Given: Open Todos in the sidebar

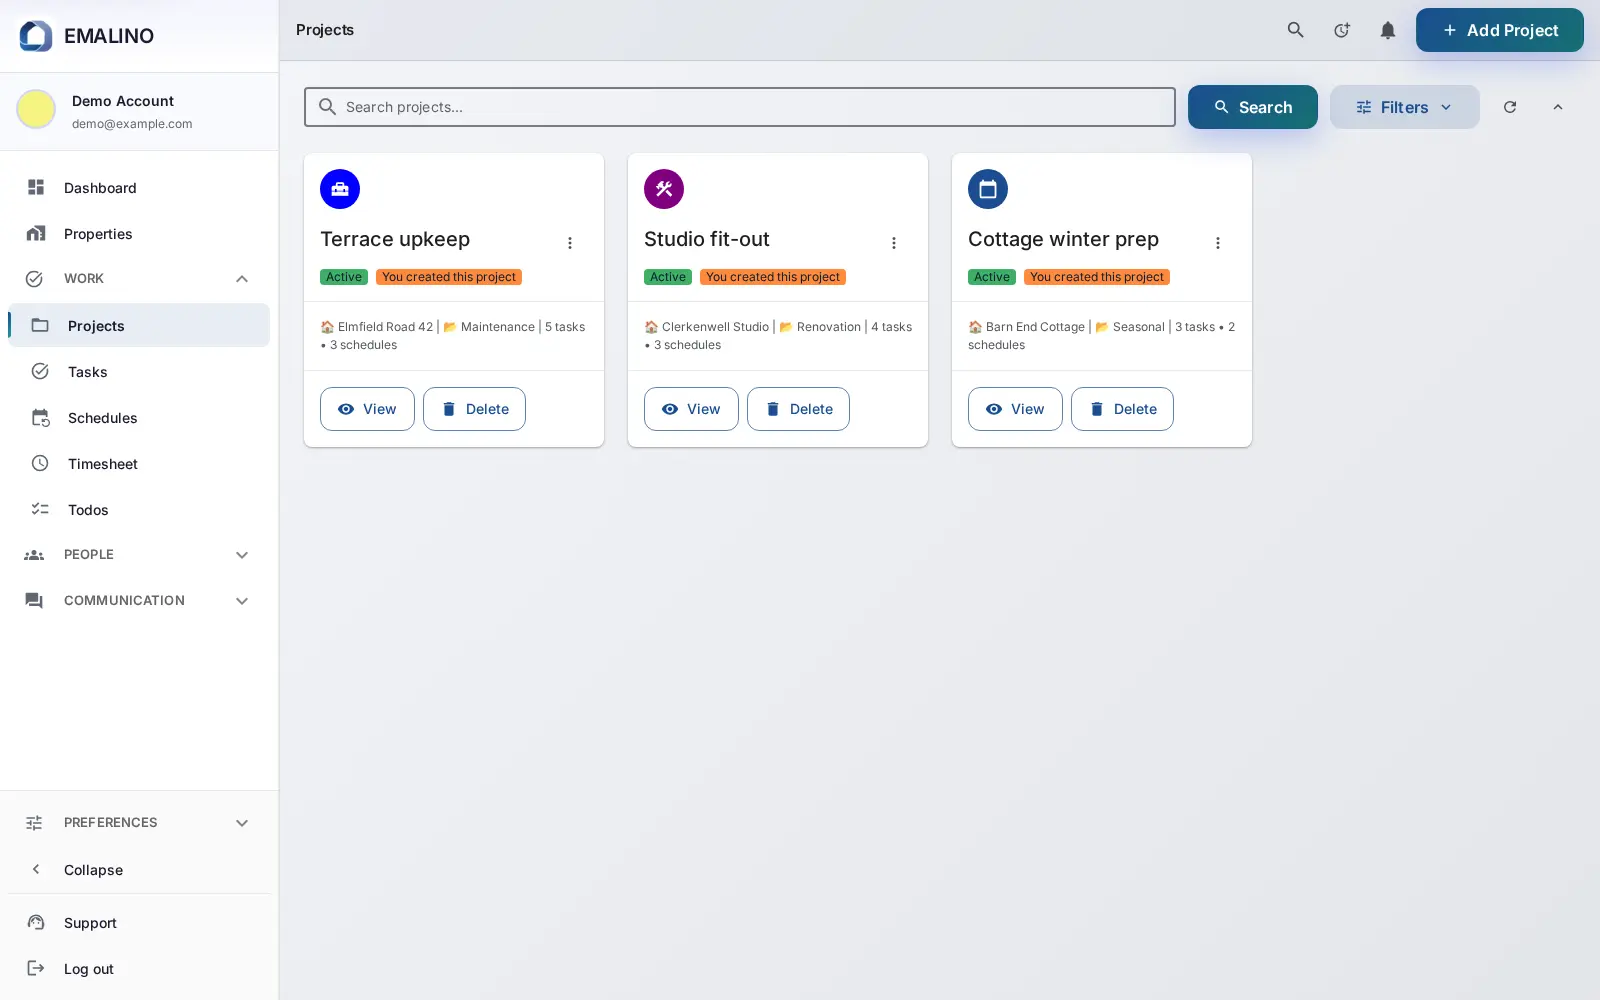Looking at the screenshot, I should pos(139,510).
